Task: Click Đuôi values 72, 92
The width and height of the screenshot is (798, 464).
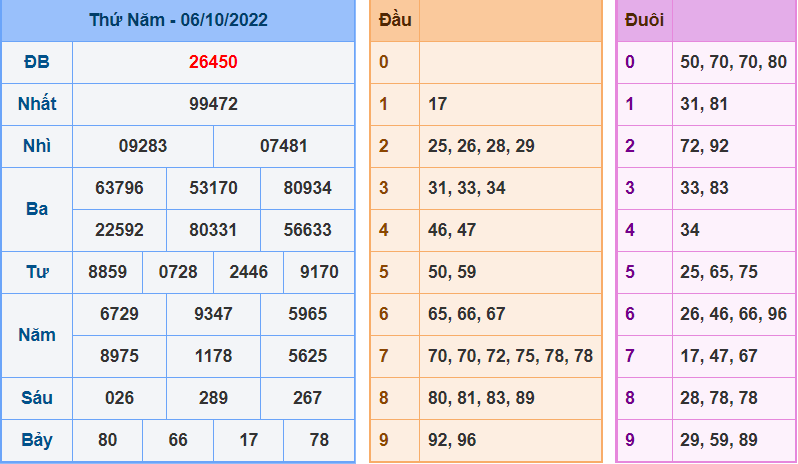Action: pyautogui.click(x=704, y=146)
